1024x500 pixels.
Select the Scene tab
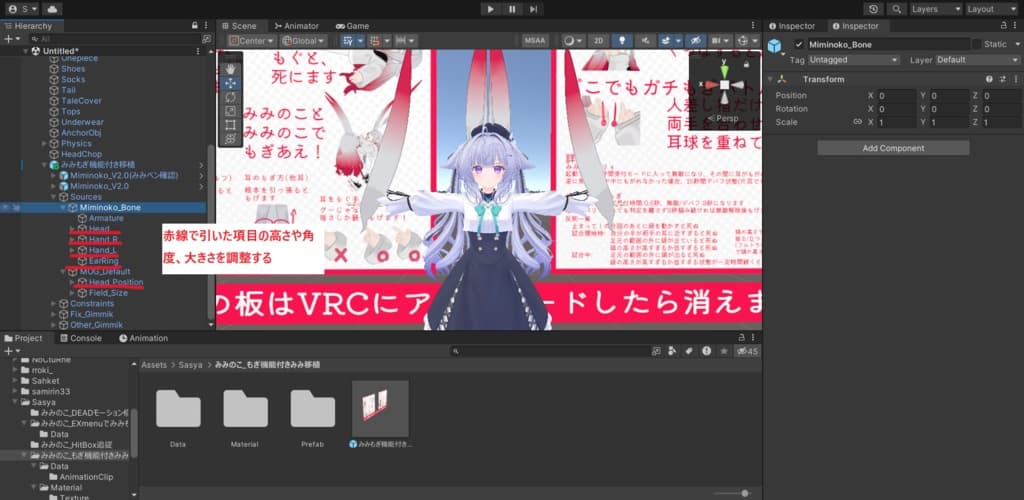tap(240, 26)
